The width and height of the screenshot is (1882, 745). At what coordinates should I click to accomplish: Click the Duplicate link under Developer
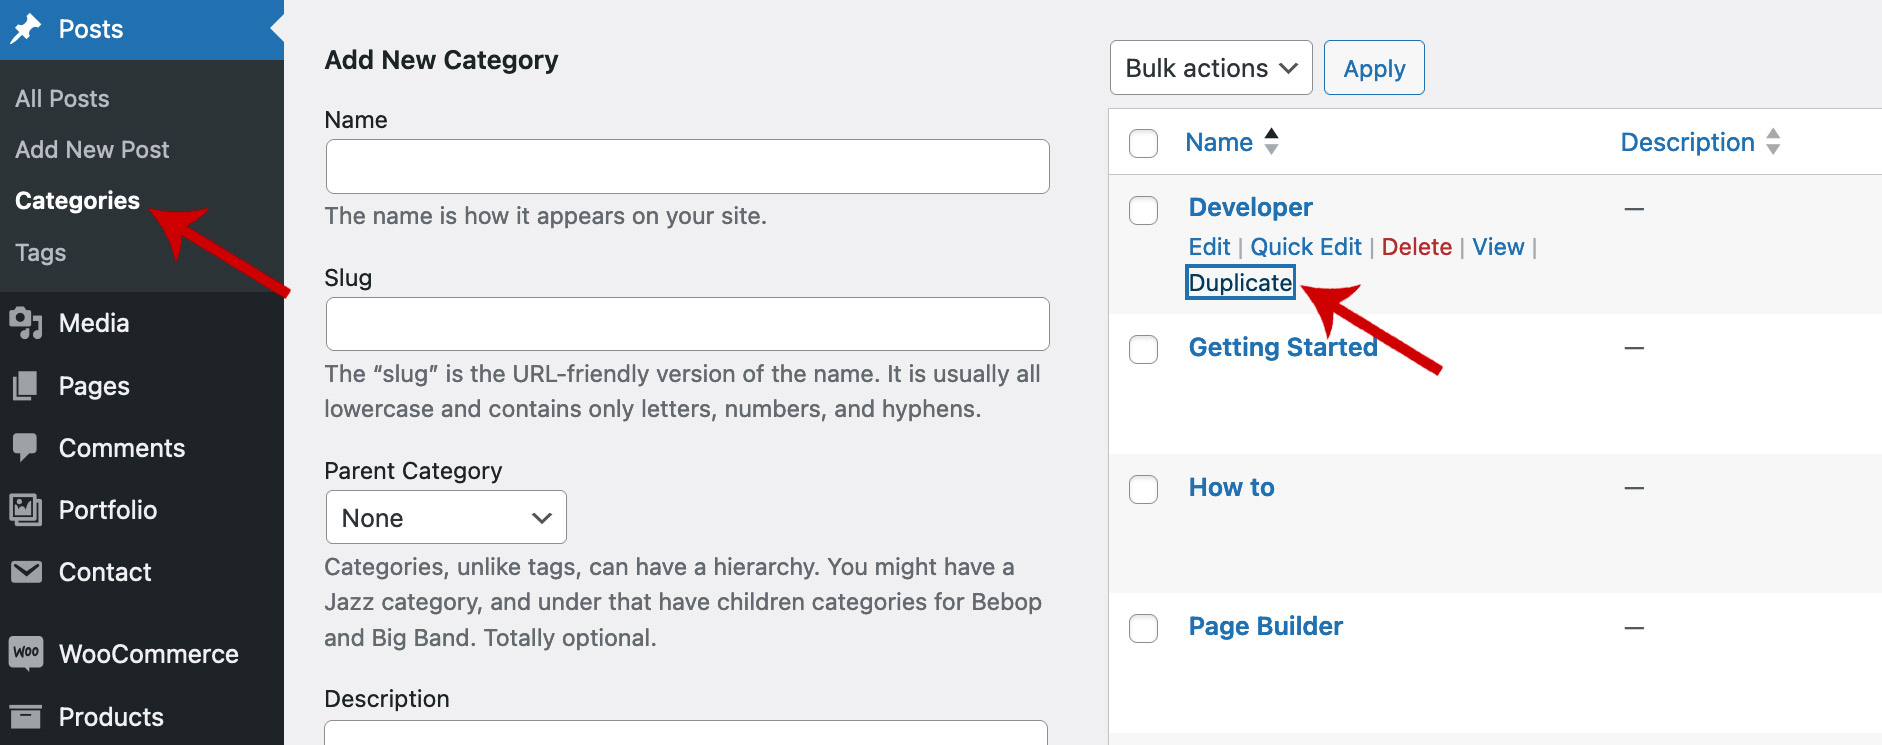pyautogui.click(x=1240, y=283)
